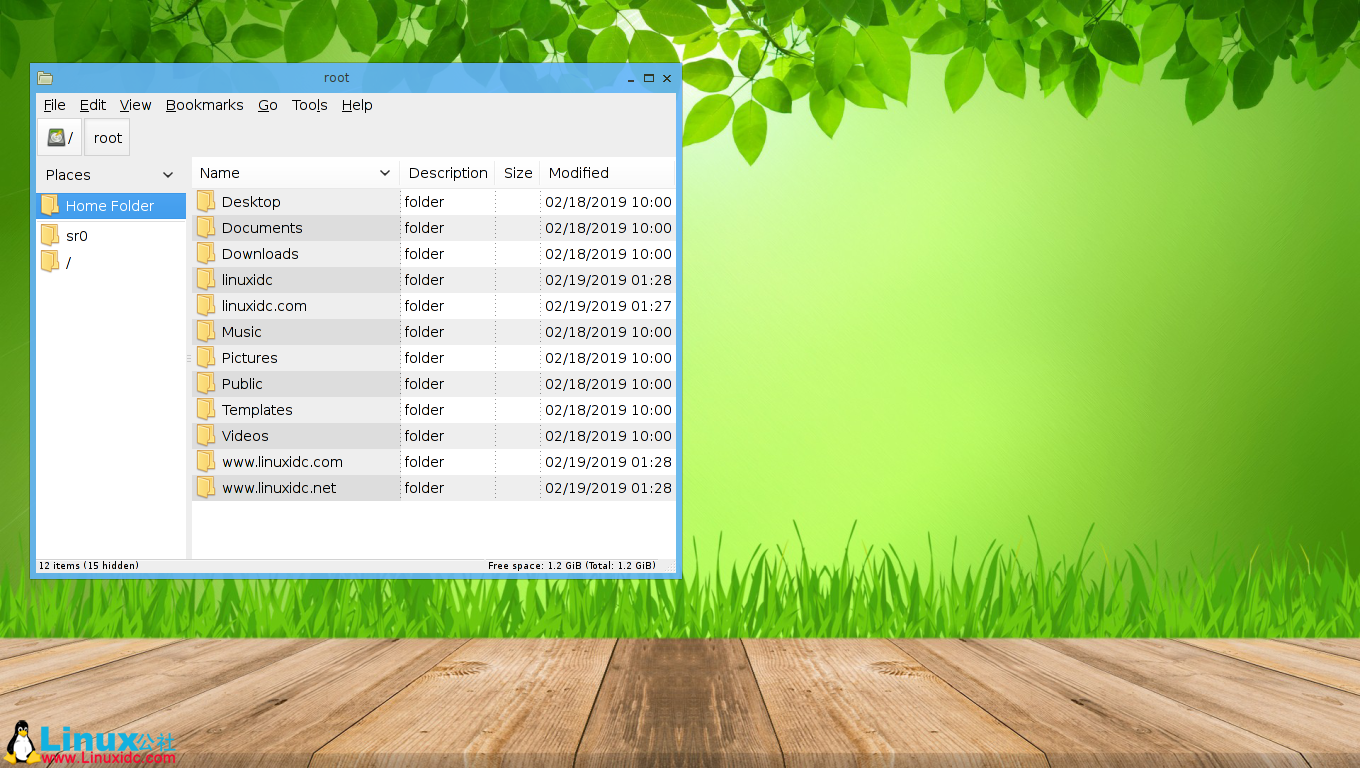Click the Free space status bar text
This screenshot has height=768, width=1360.
point(572,566)
